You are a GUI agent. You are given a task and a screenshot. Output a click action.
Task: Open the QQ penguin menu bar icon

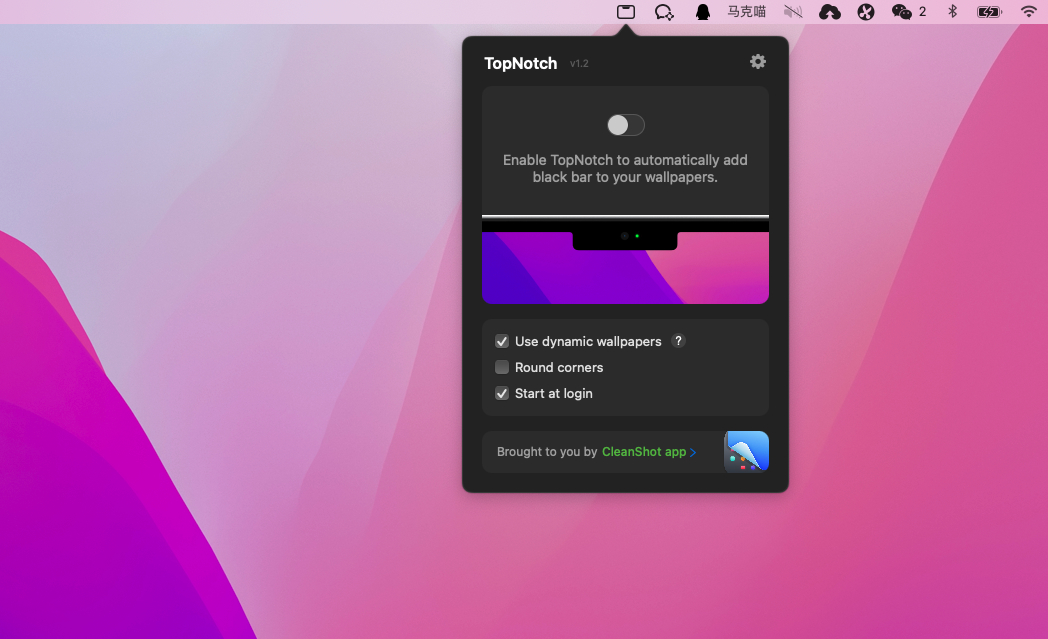pos(703,12)
